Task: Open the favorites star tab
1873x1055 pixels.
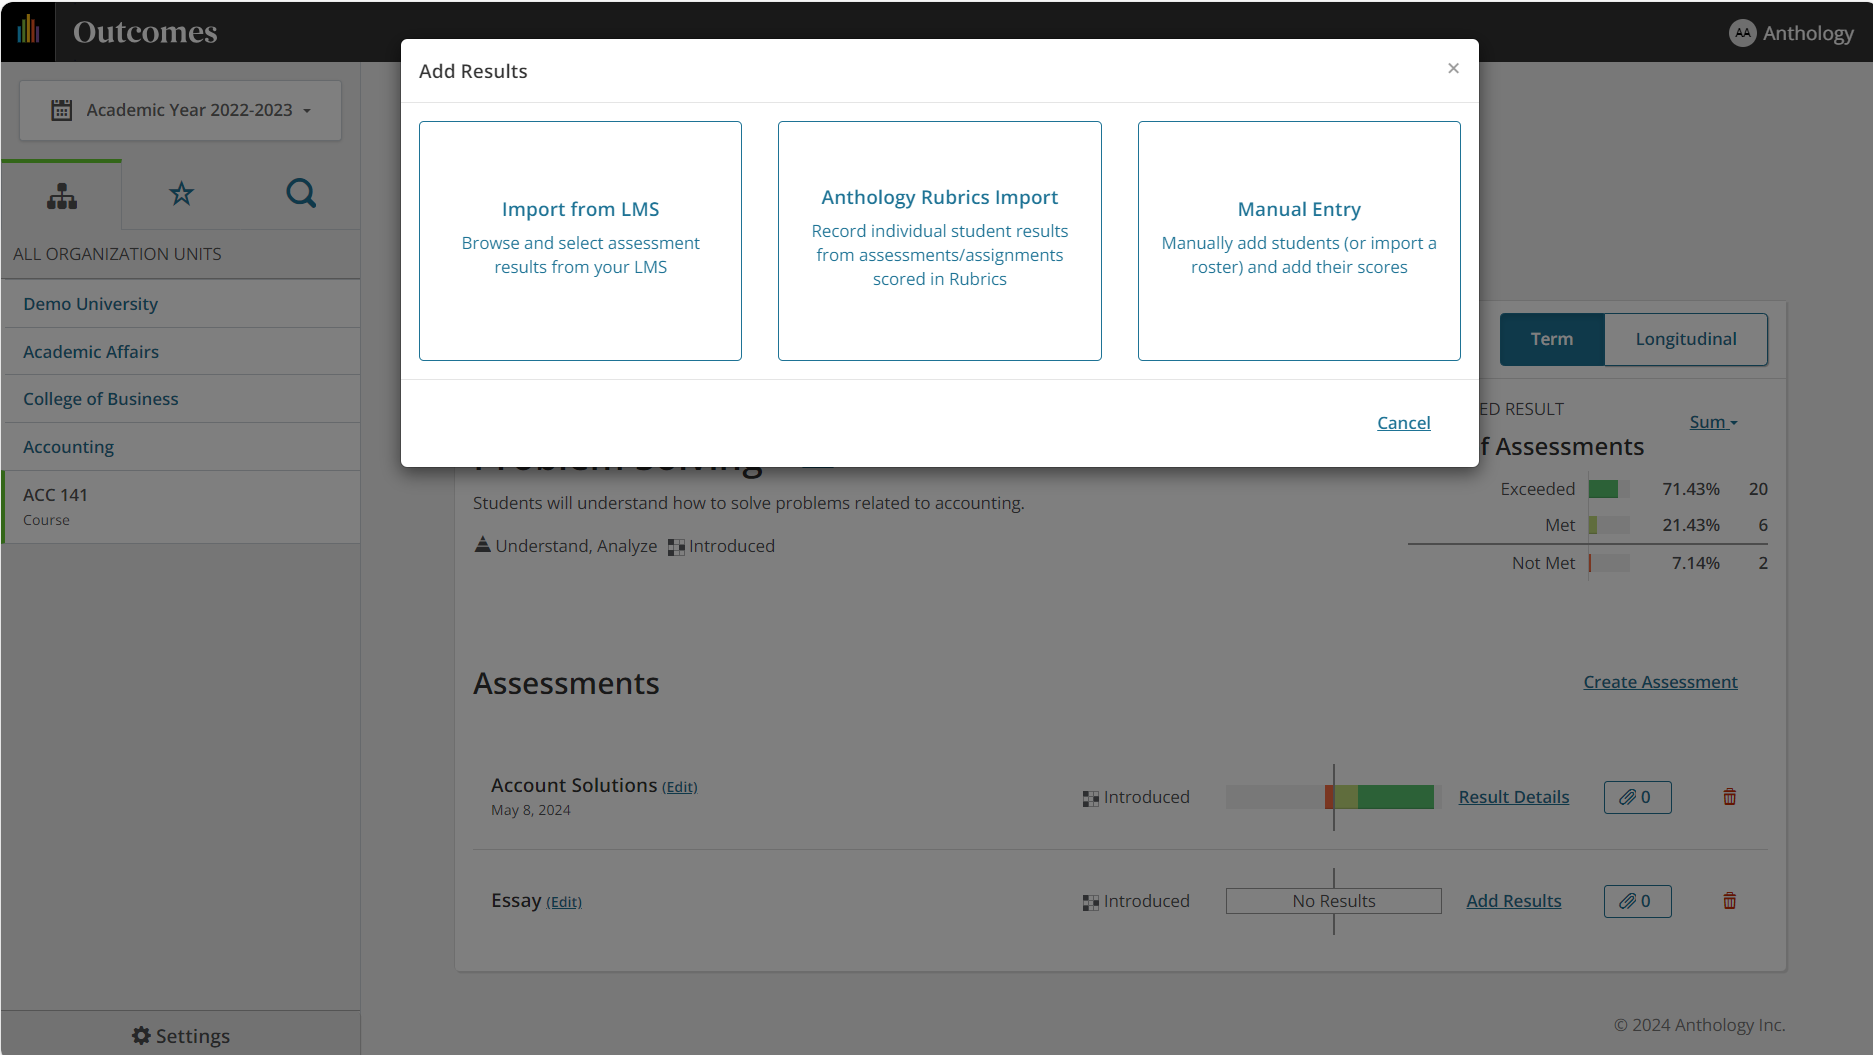Action: (181, 193)
